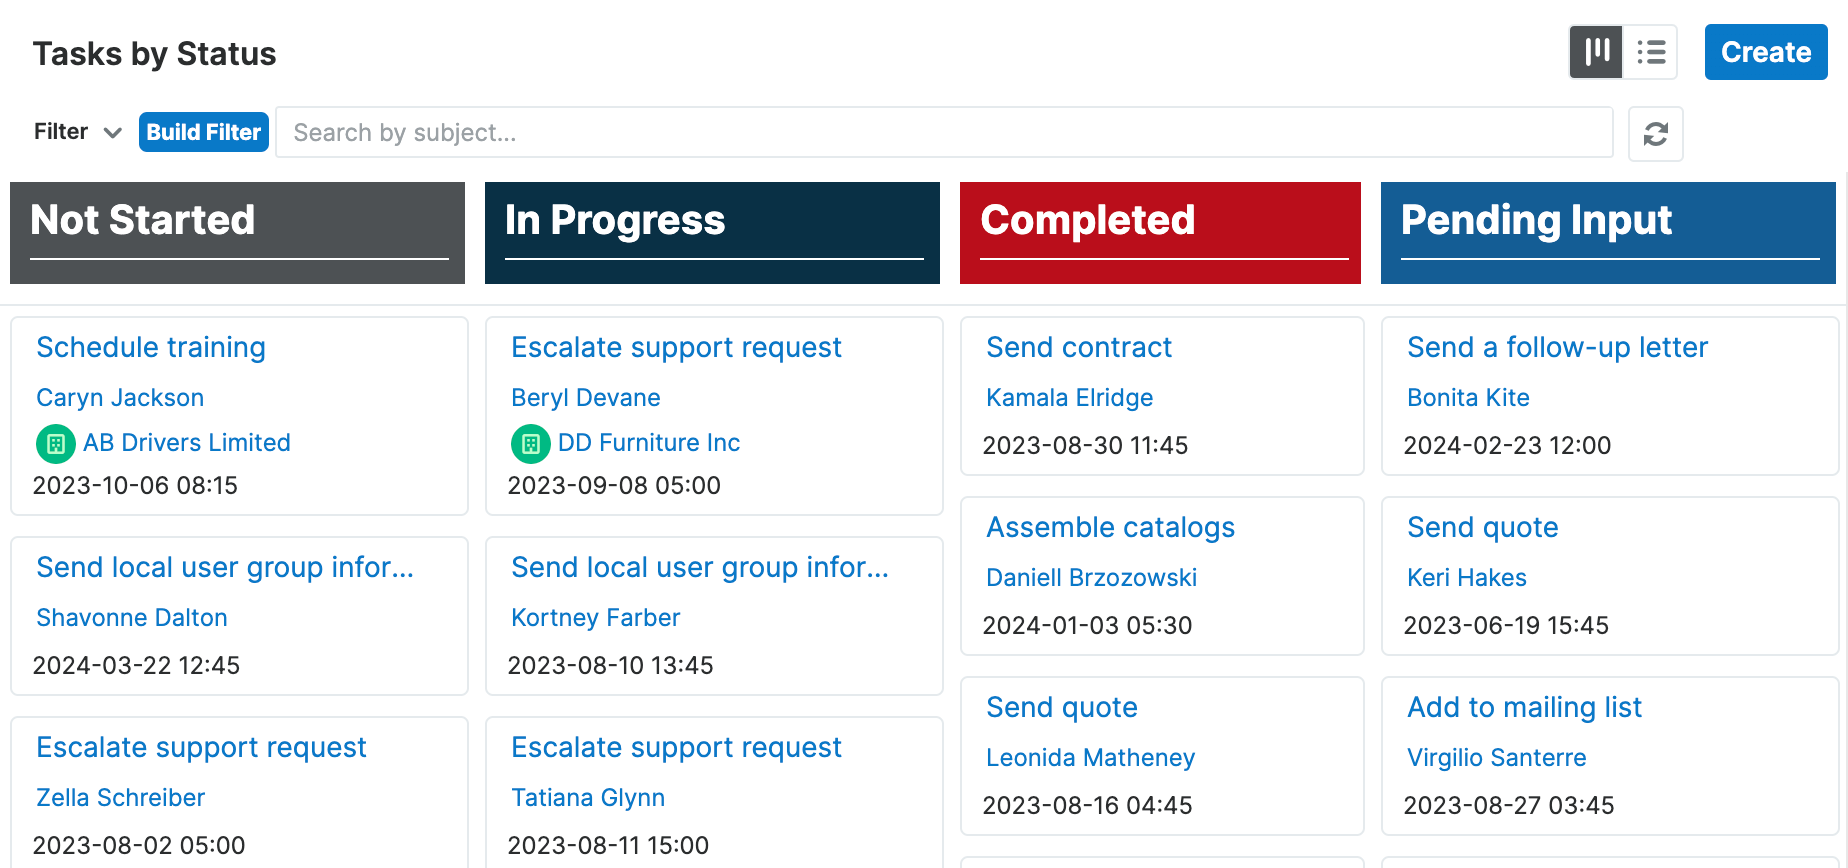Open the Build Filter options
The width and height of the screenshot is (1848, 868).
click(203, 131)
